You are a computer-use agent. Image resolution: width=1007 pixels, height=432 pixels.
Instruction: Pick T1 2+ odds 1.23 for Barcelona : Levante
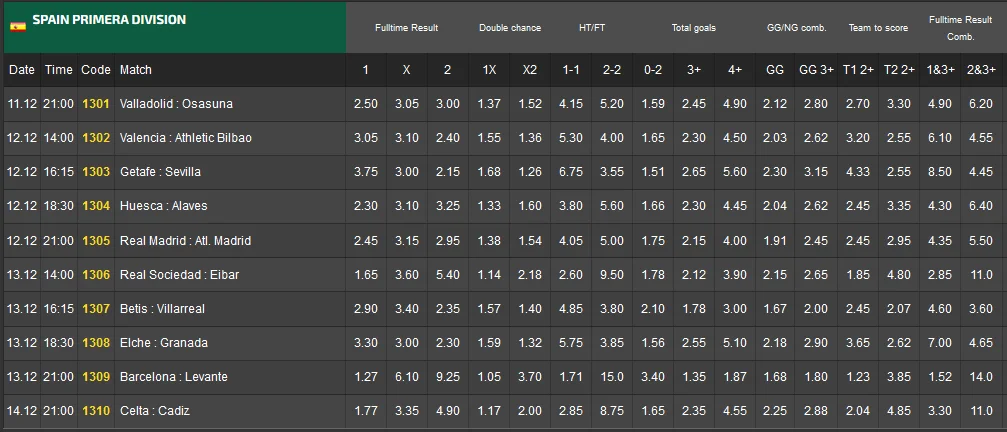click(856, 377)
